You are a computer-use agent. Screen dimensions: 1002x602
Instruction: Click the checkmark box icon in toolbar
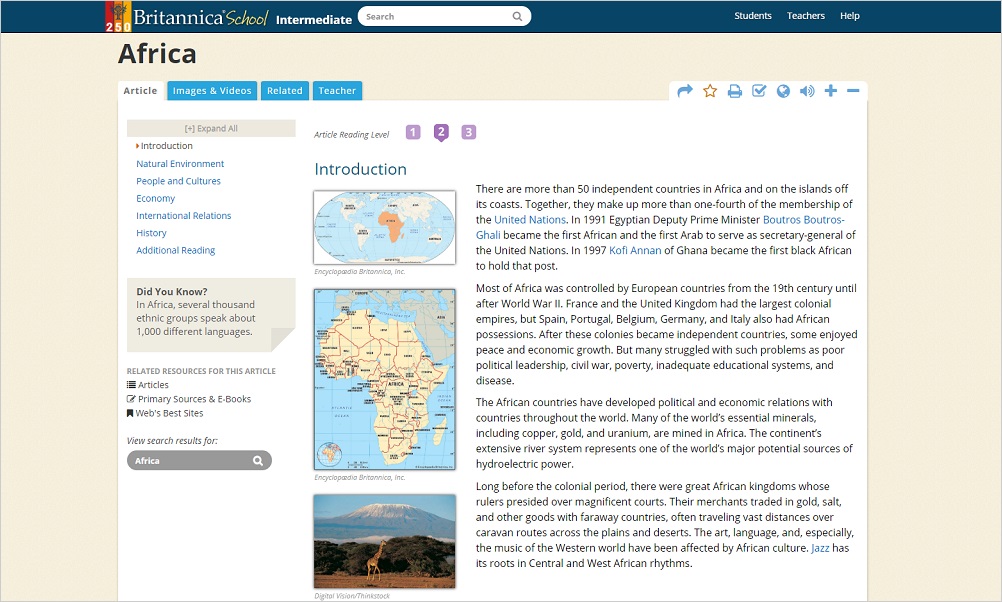coord(759,91)
